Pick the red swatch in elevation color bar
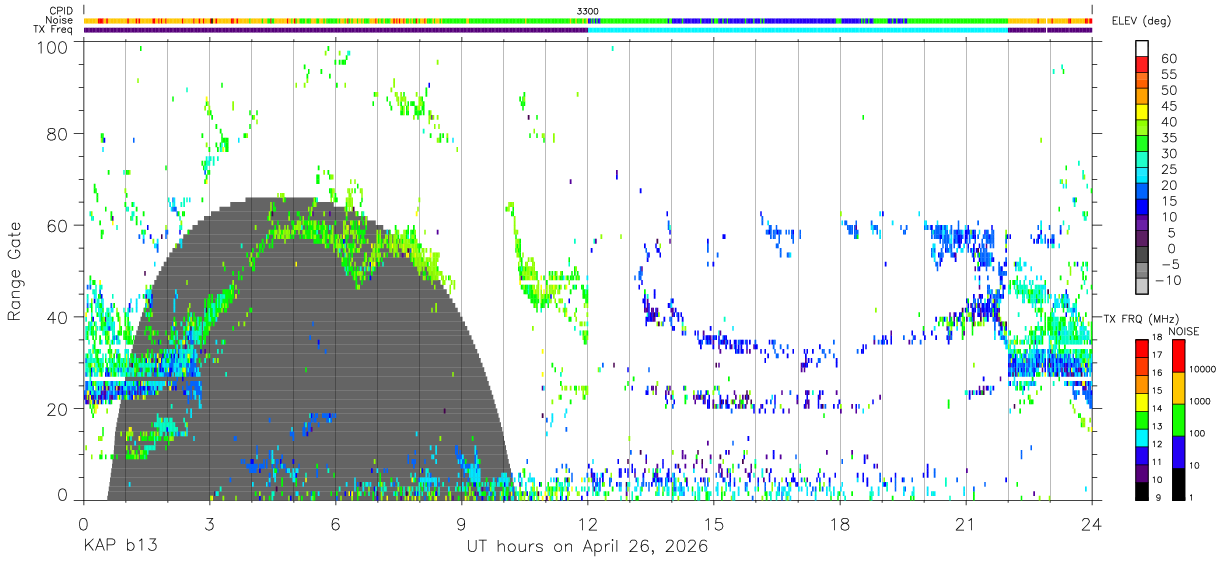 point(1141,65)
